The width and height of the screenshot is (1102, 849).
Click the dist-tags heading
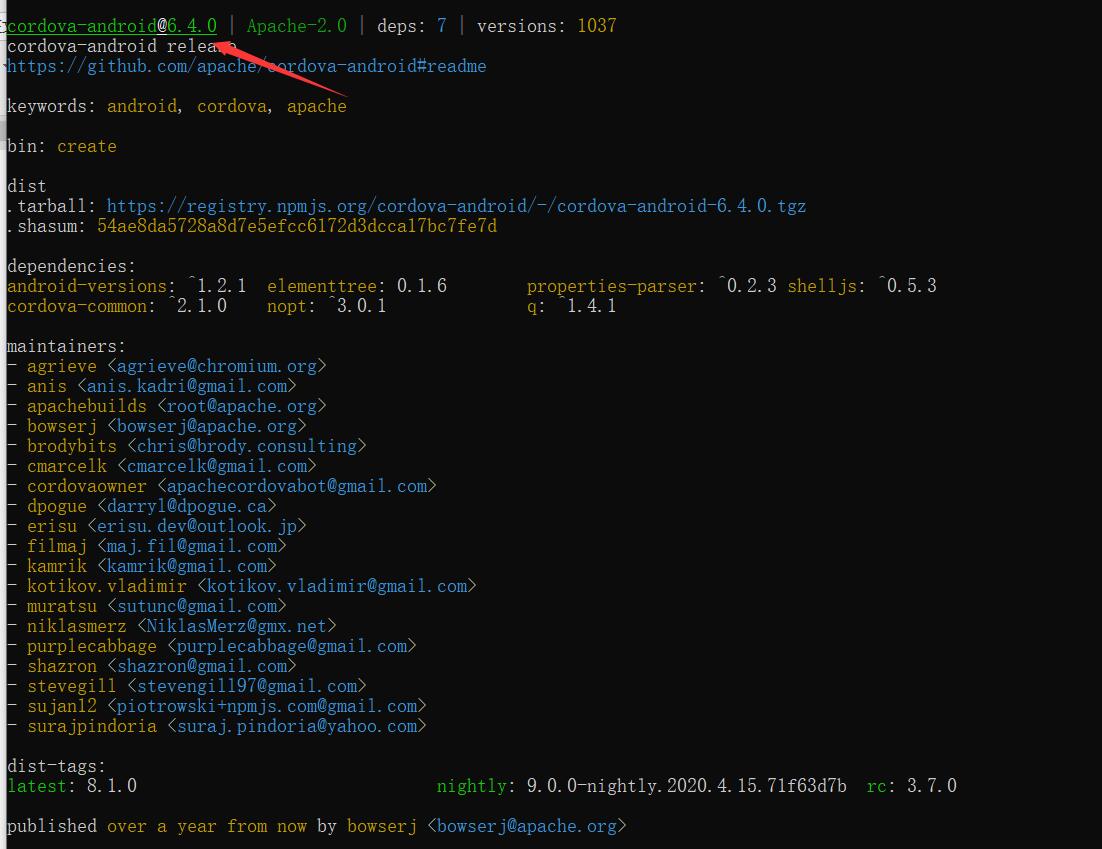click(x=56, y=767)
